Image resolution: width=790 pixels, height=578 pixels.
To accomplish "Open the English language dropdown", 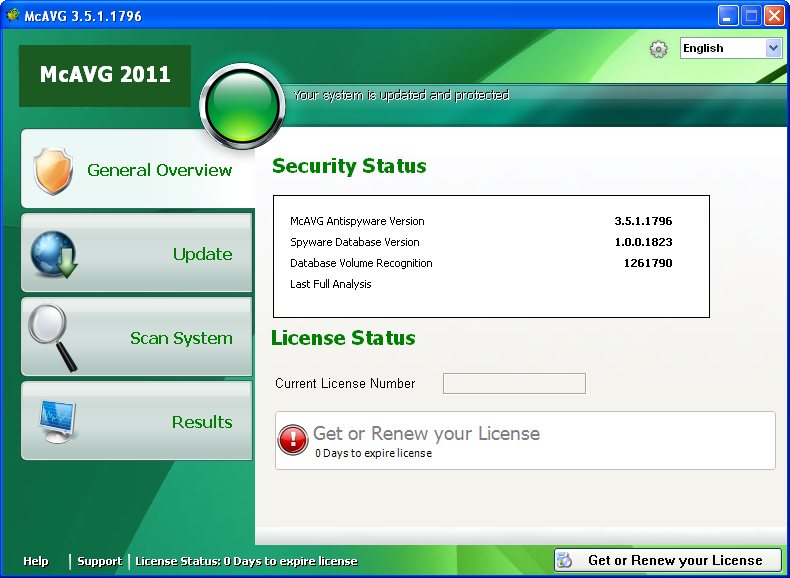I will (x=731, y=48).
